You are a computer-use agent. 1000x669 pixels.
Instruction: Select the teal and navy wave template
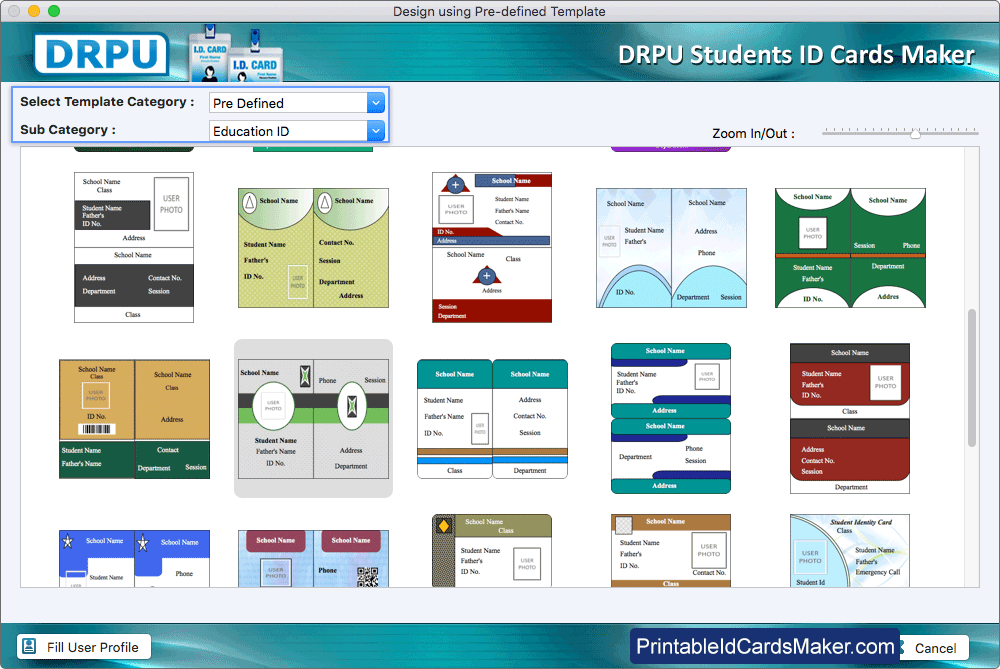click(x=671, y=418)
